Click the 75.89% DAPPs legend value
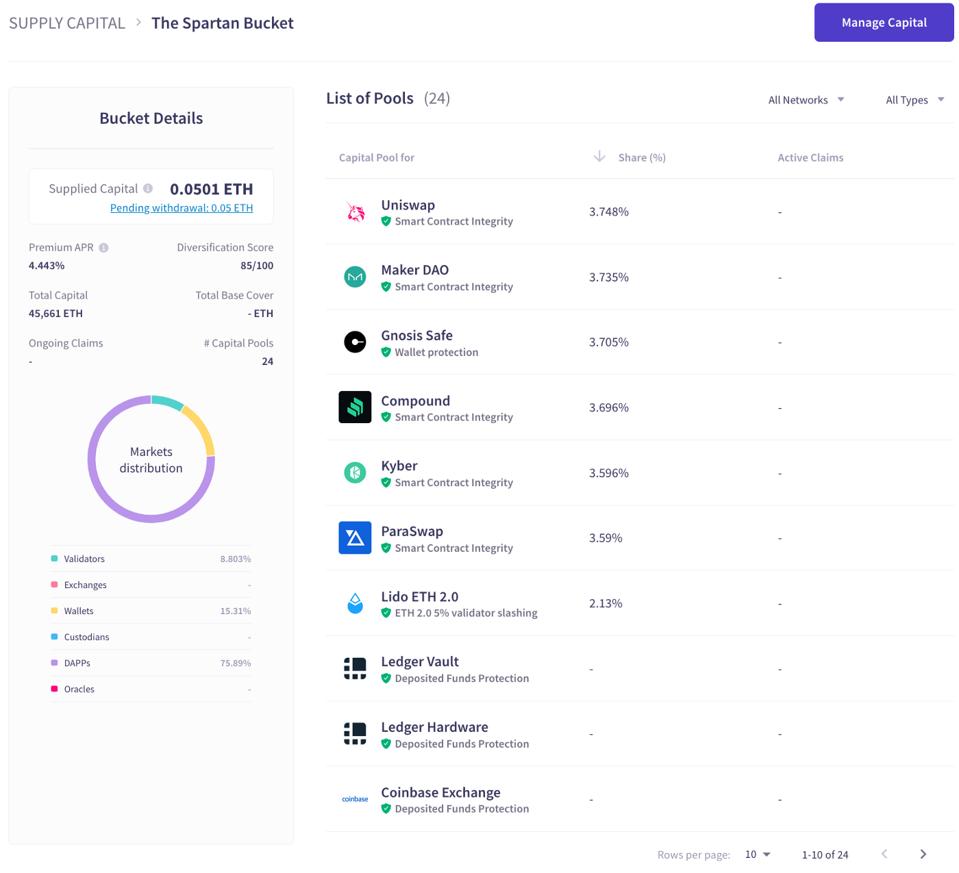 click(235, 663)
